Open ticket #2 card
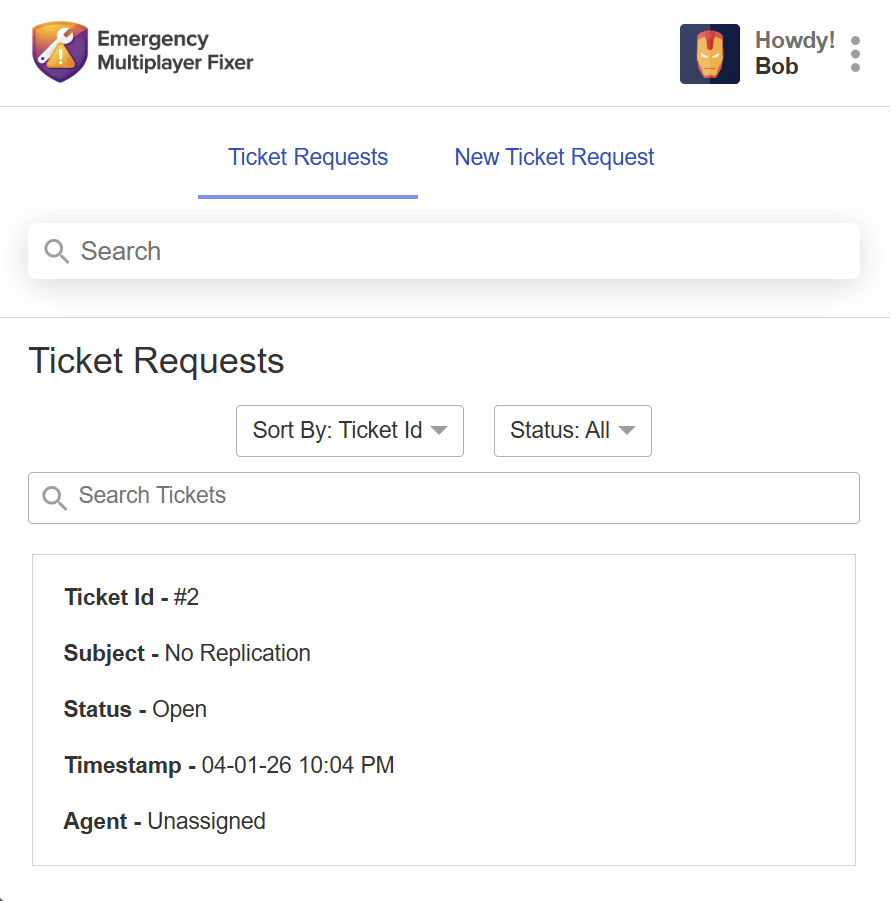 tap(443, 710)
